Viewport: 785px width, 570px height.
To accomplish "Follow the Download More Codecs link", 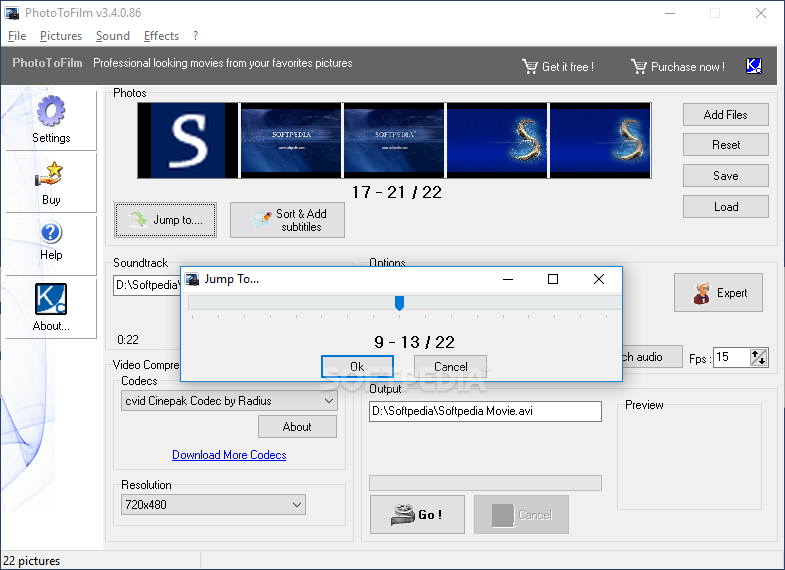I will 229,455.
